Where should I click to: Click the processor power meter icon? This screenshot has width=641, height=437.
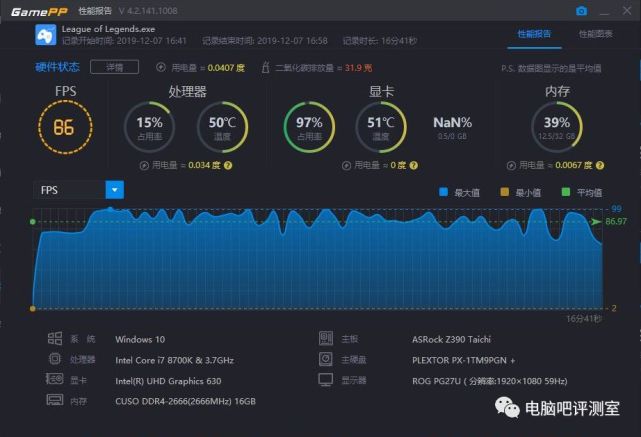[144, 166]
